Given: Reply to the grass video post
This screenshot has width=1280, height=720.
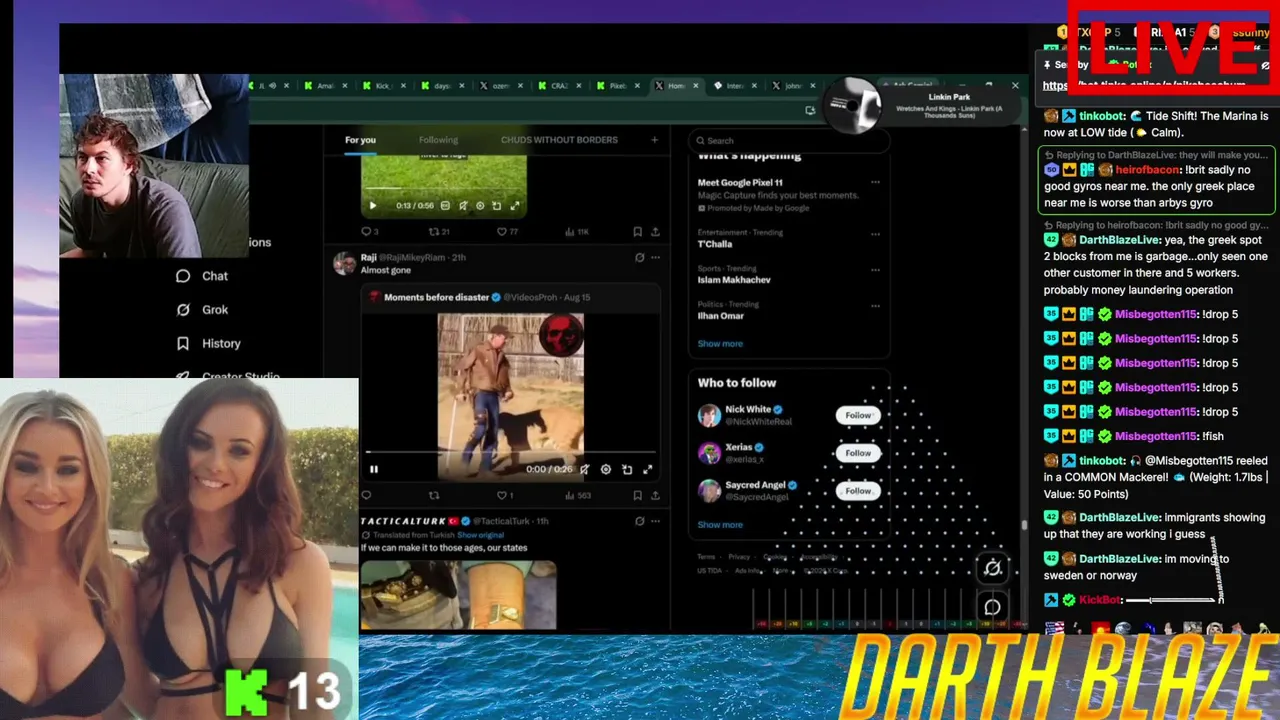Looking at the screenshot, I should [x=369, y=232].
